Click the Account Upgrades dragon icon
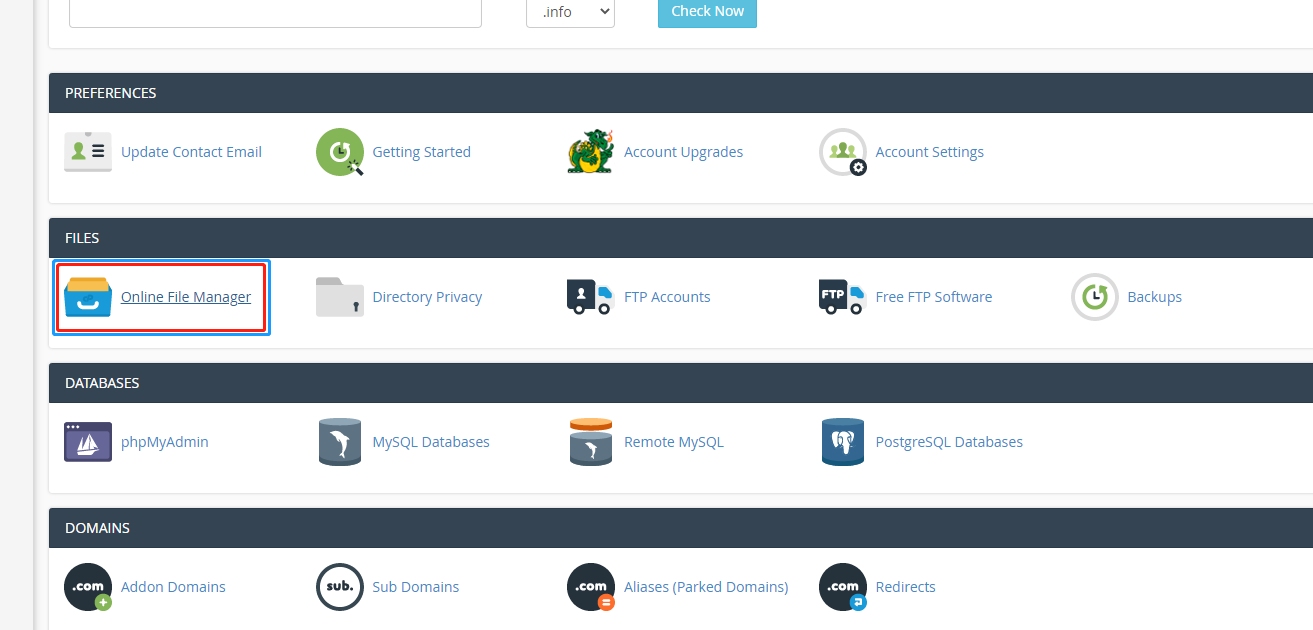This screenshot has width=1313, height=630. (x=590, y=152)
